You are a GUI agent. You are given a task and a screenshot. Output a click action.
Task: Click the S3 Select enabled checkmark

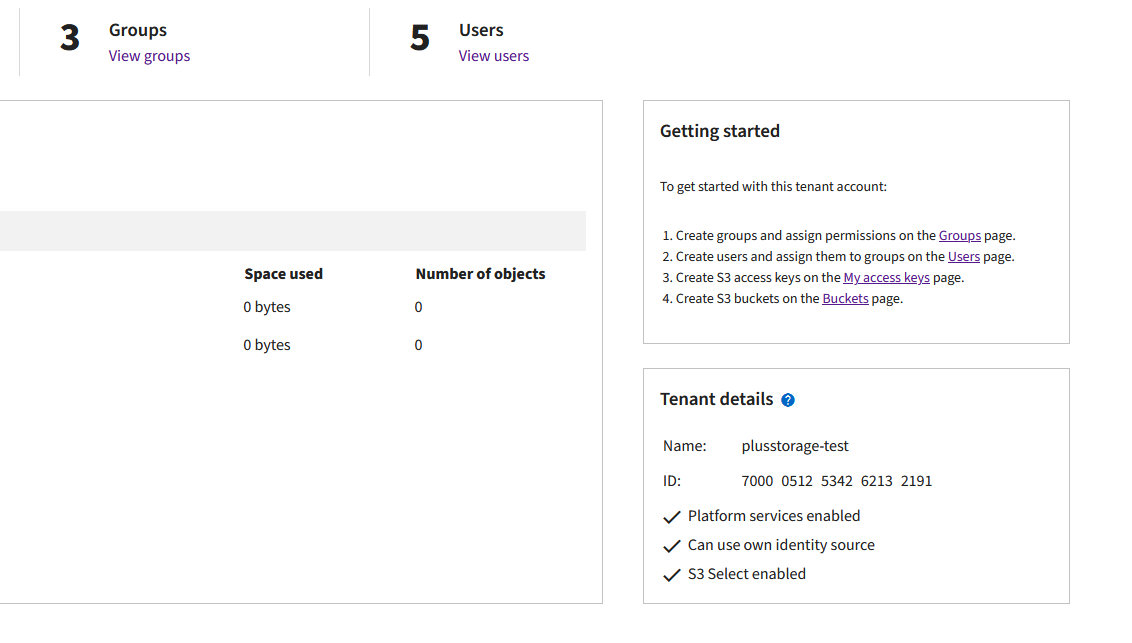click(671, 574)
